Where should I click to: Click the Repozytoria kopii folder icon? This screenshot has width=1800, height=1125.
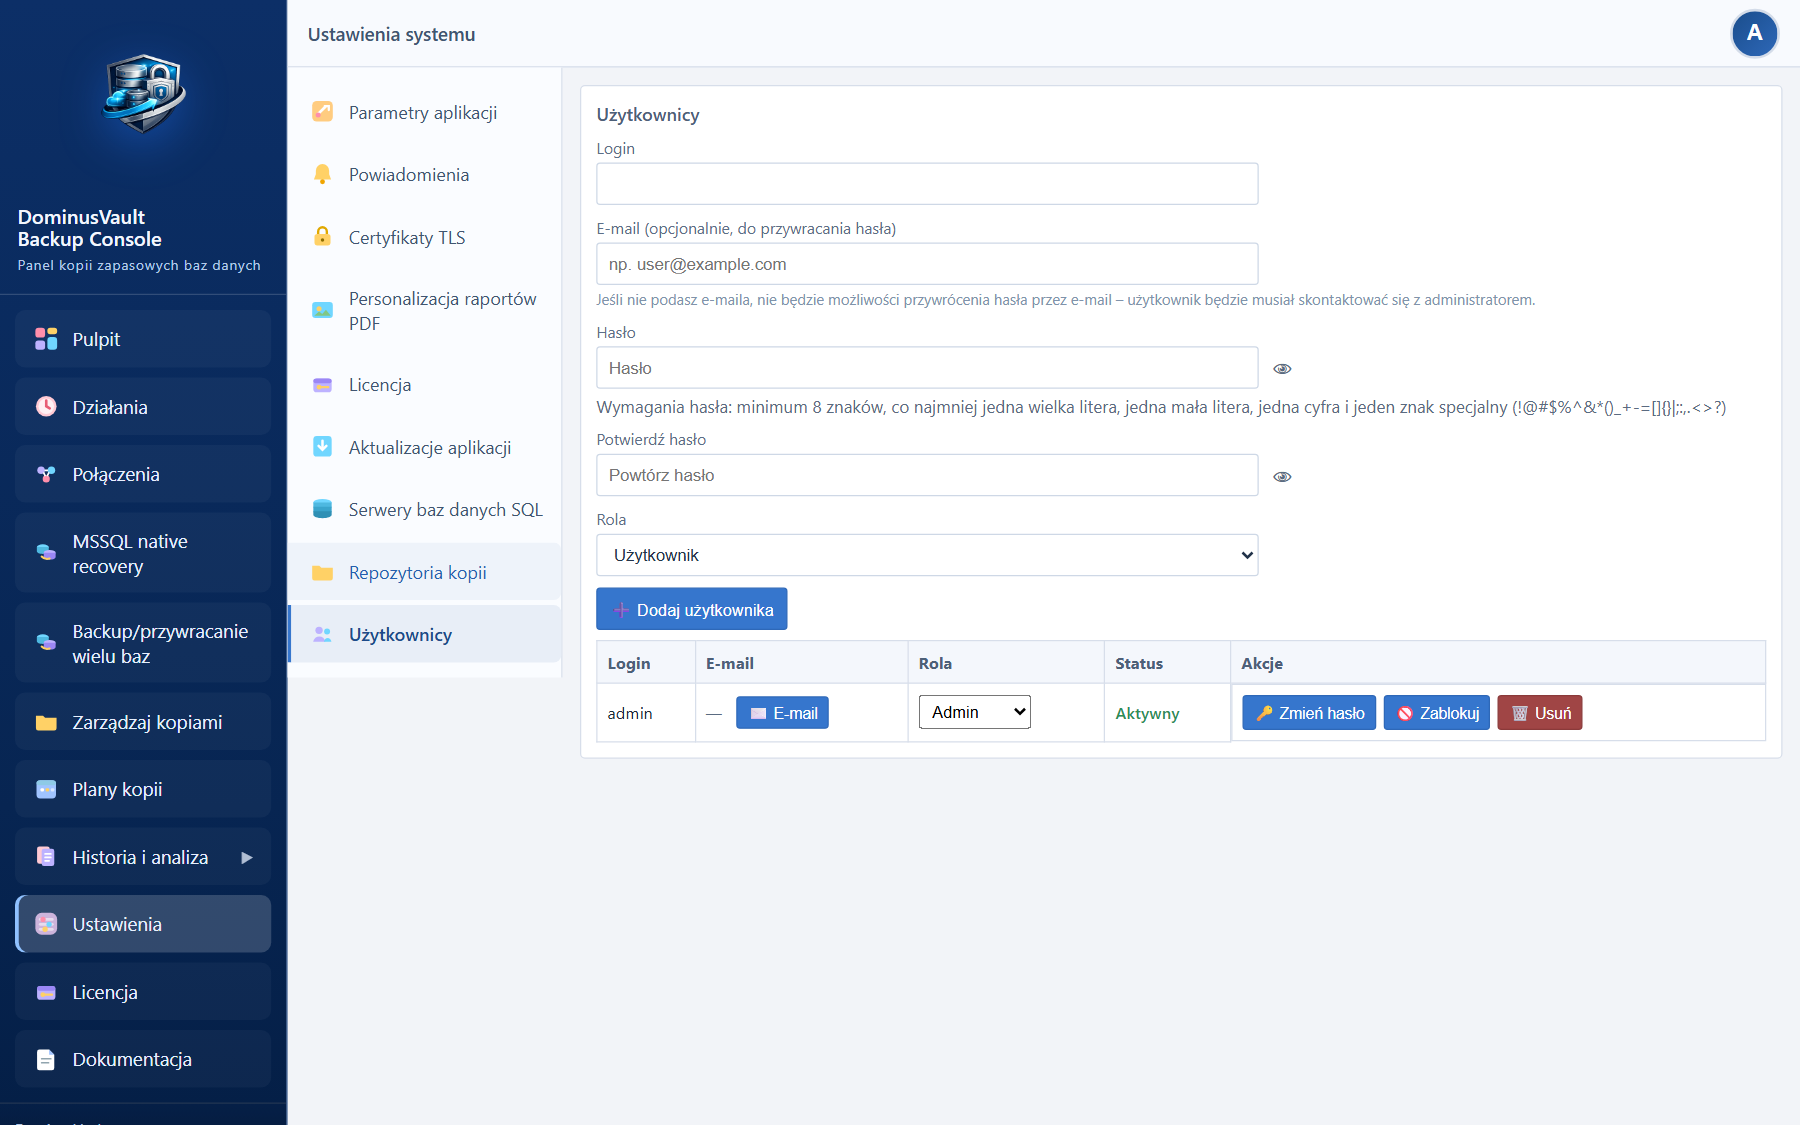click(322, 572)
